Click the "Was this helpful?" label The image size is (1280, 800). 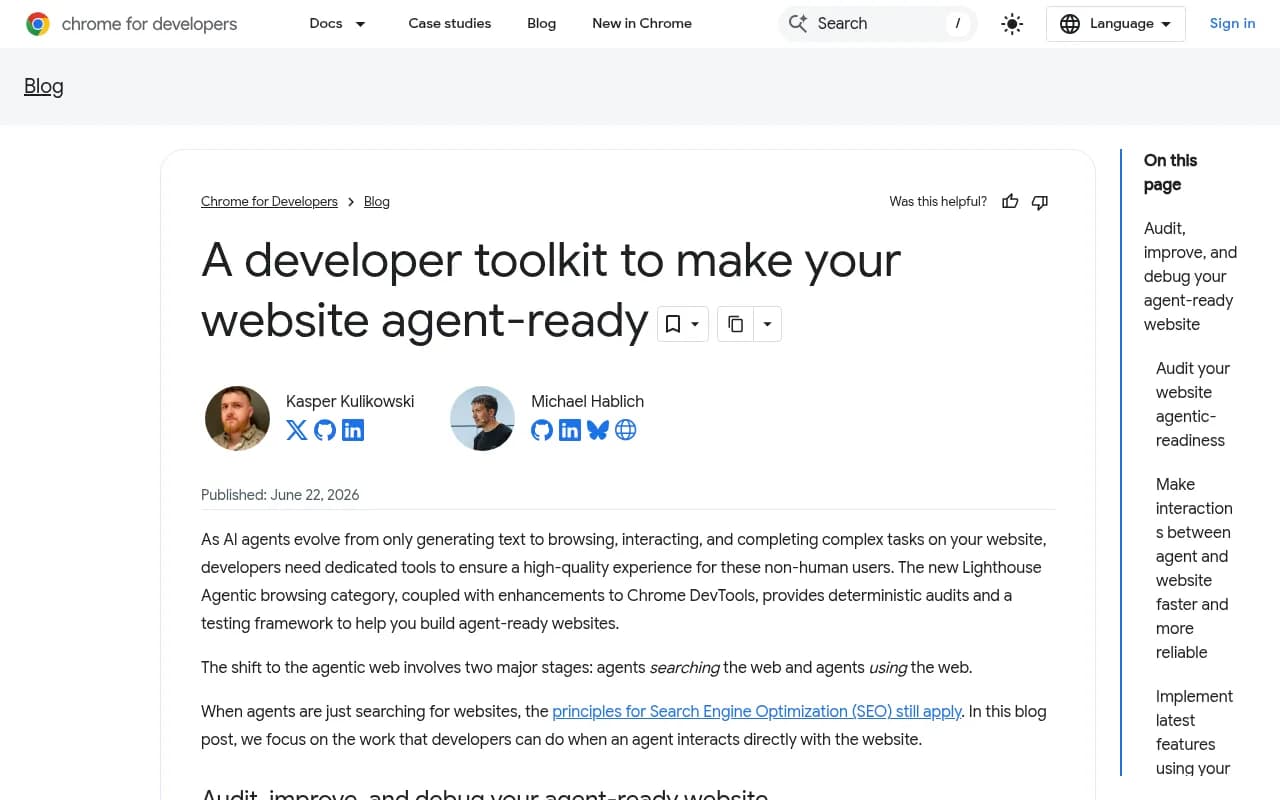pos(938,202)
